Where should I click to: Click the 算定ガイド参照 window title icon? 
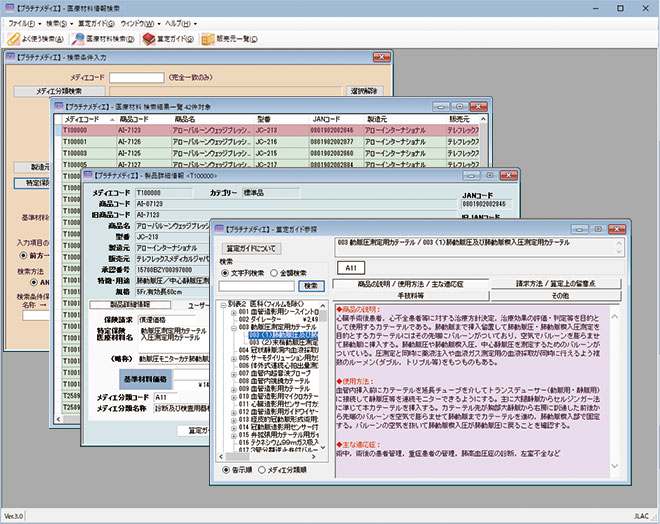(x=219, y=229)
